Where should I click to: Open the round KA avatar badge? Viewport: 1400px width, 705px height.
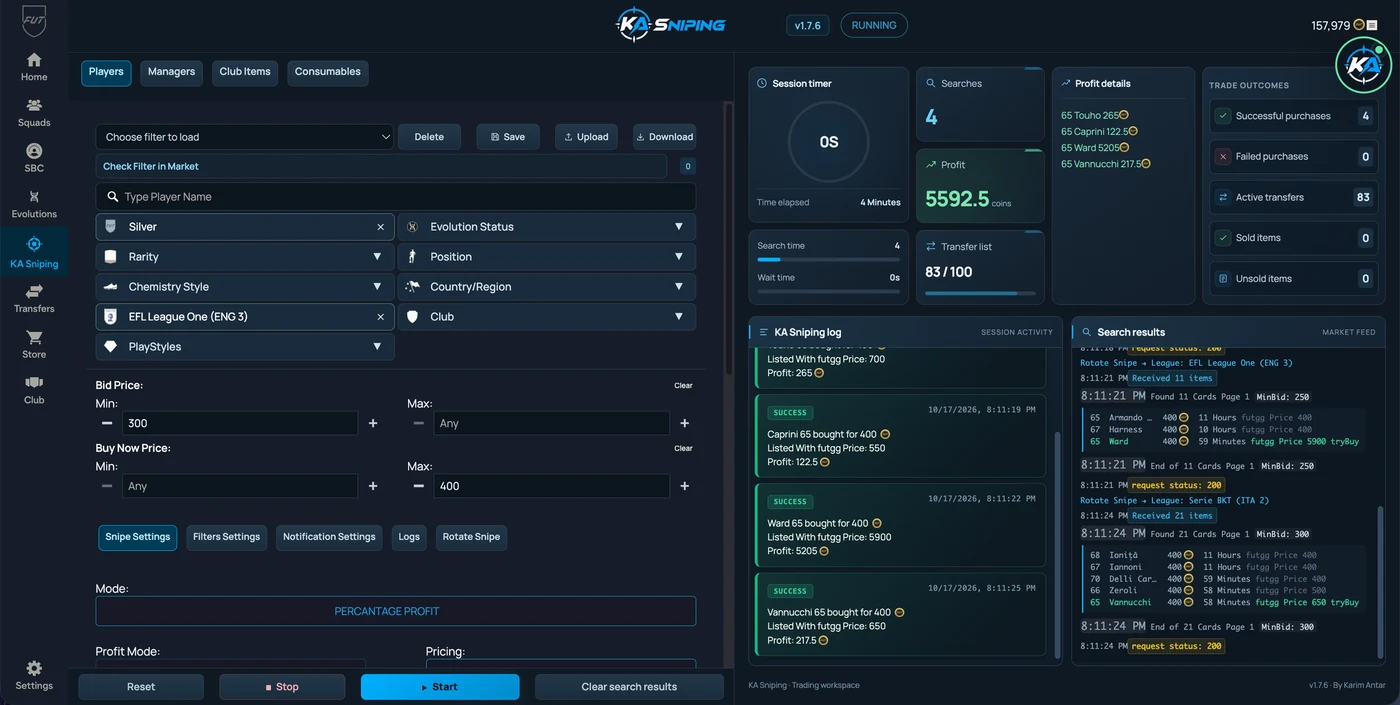[1364, 64]
